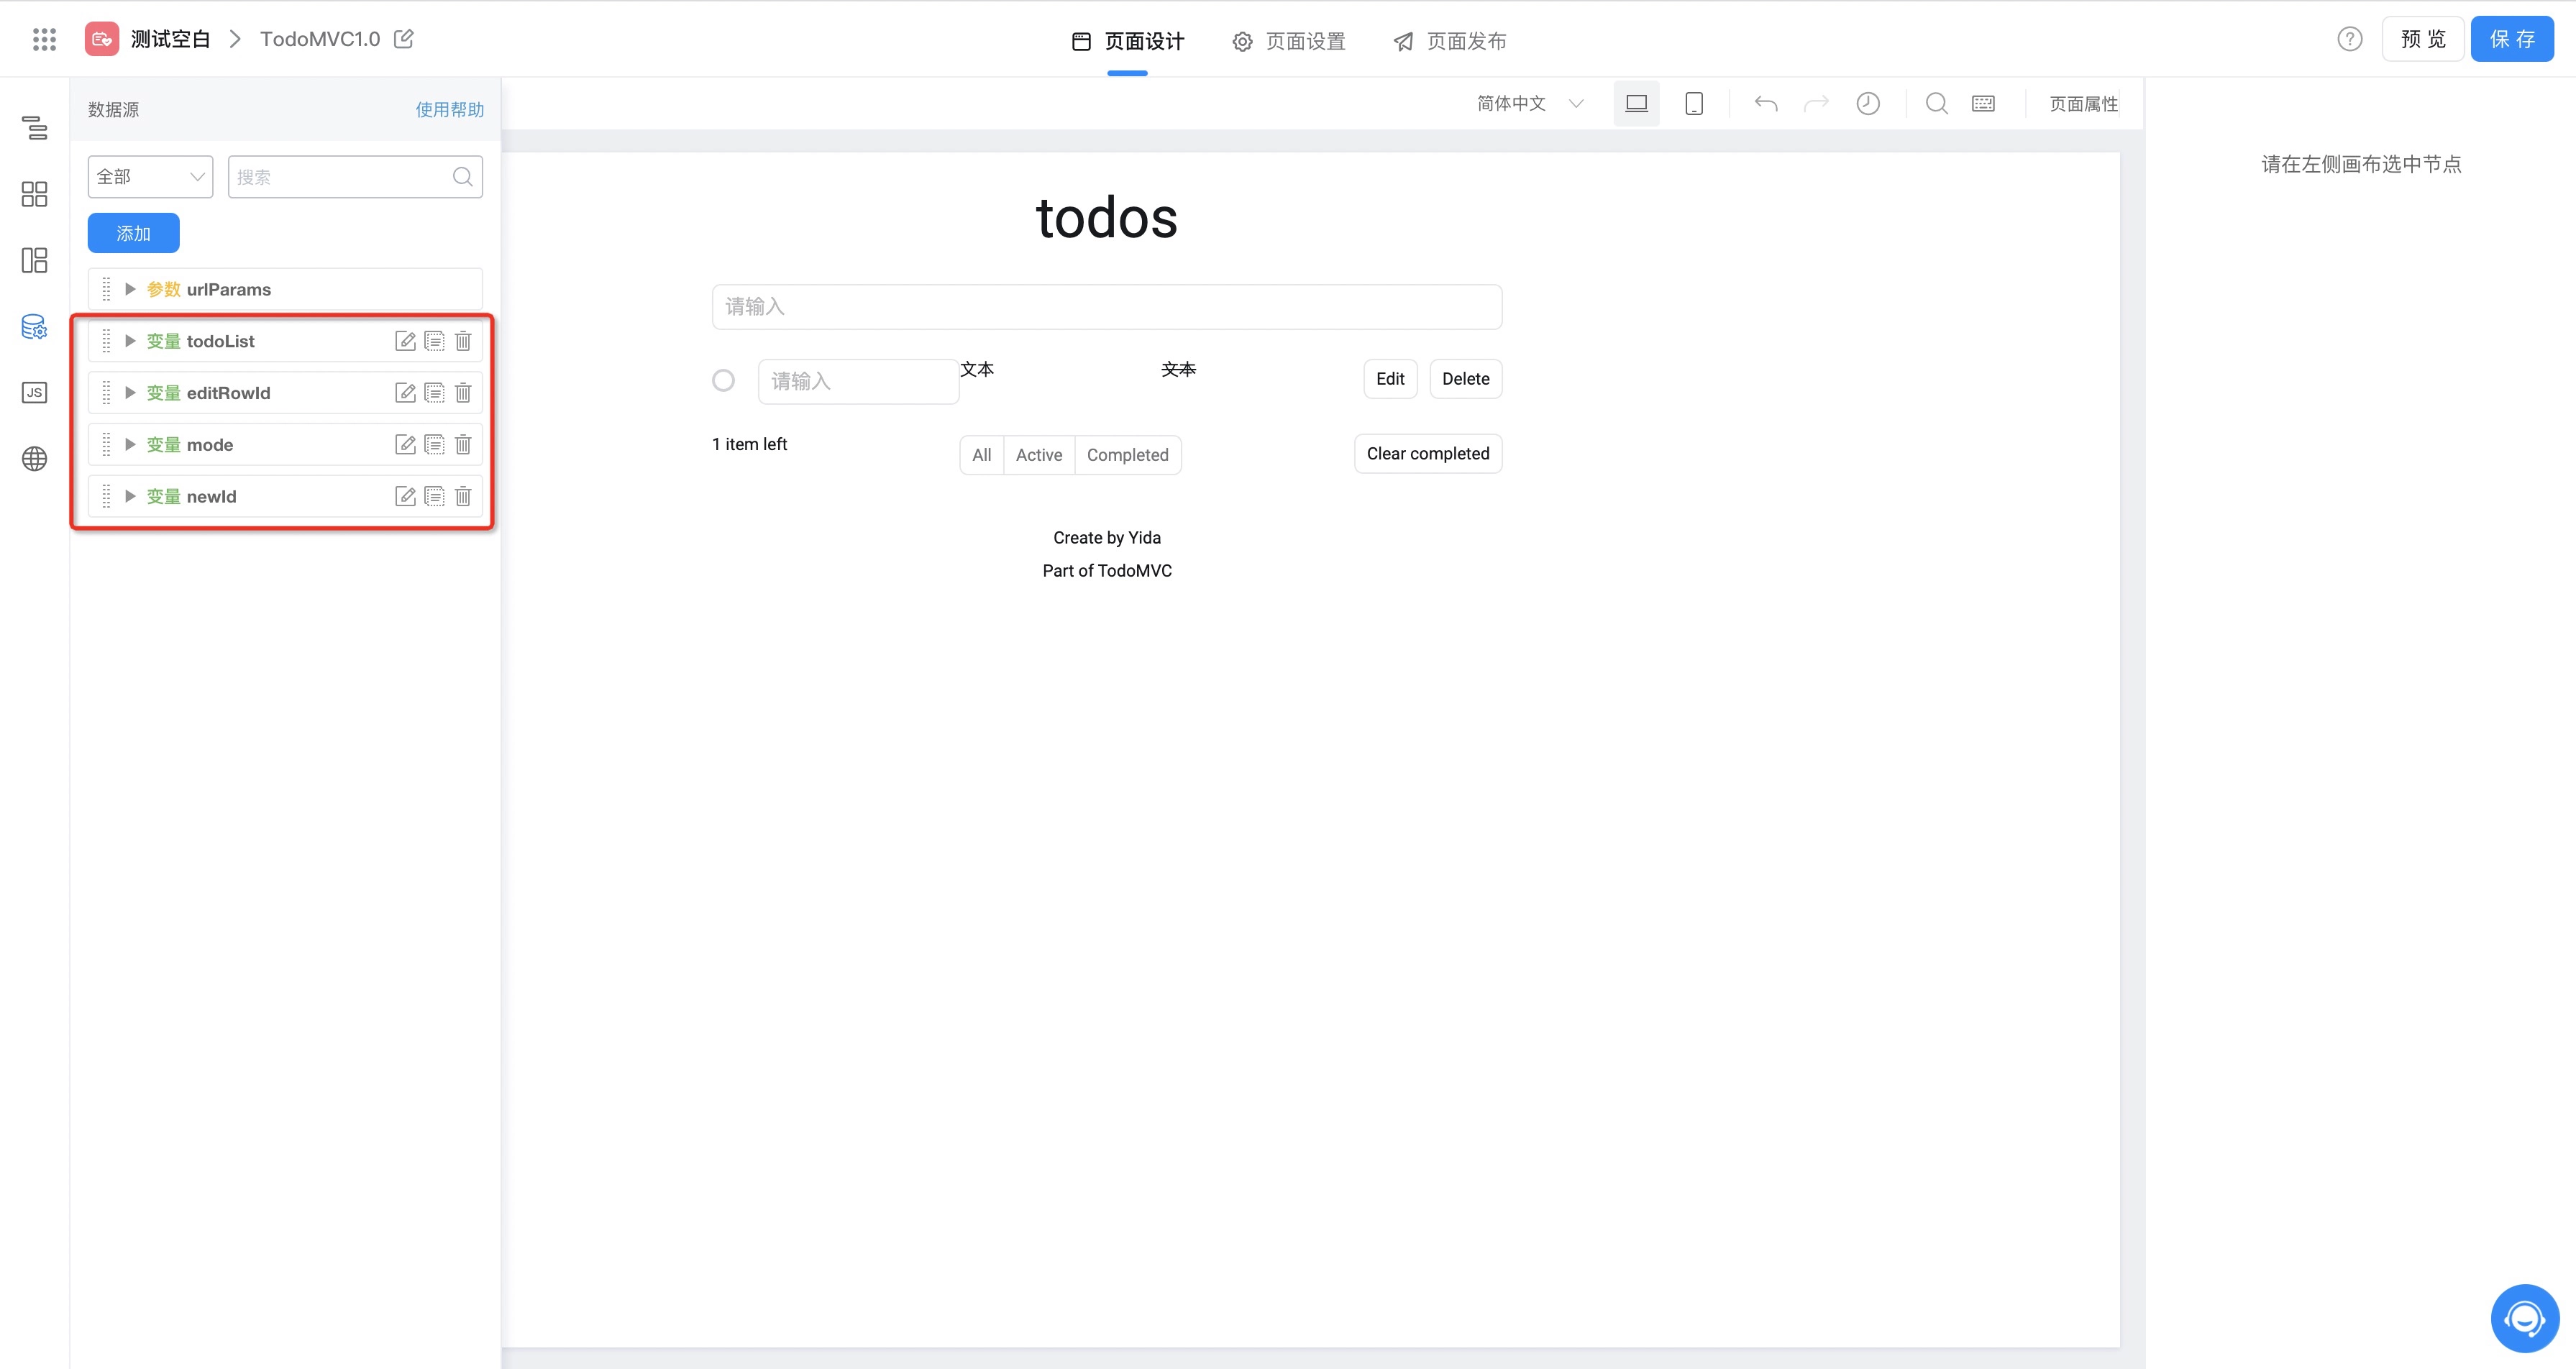Click the delete icon for todoList variable

(x=463, y=341)
